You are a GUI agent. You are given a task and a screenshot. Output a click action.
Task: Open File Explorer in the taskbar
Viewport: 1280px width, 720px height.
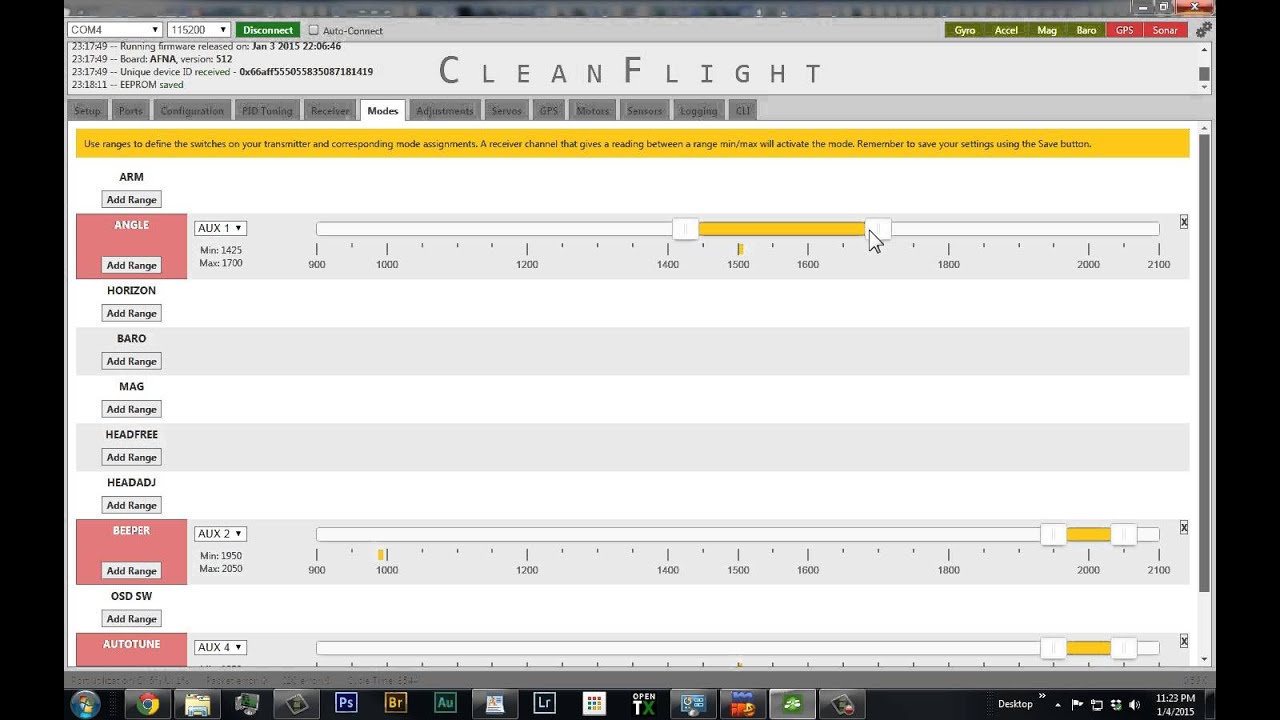[x=198, y=704]
